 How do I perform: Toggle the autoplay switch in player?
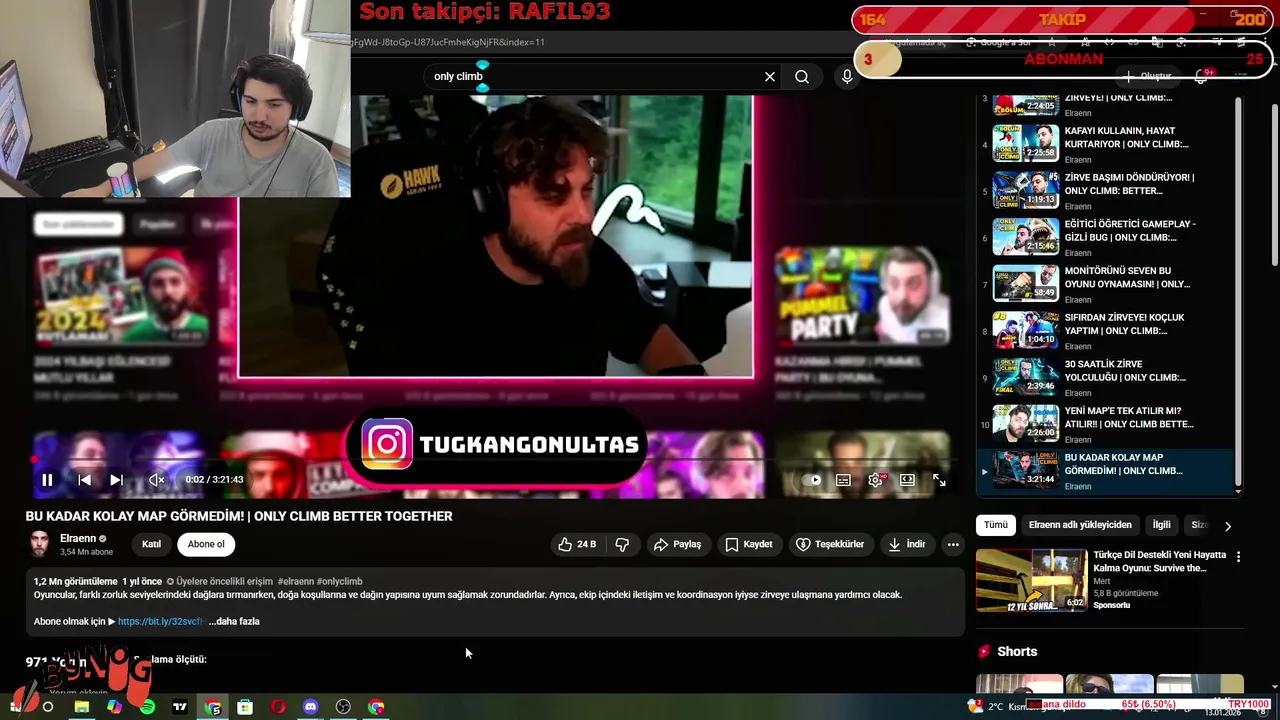pyautogui.click(x=811, y=480)
